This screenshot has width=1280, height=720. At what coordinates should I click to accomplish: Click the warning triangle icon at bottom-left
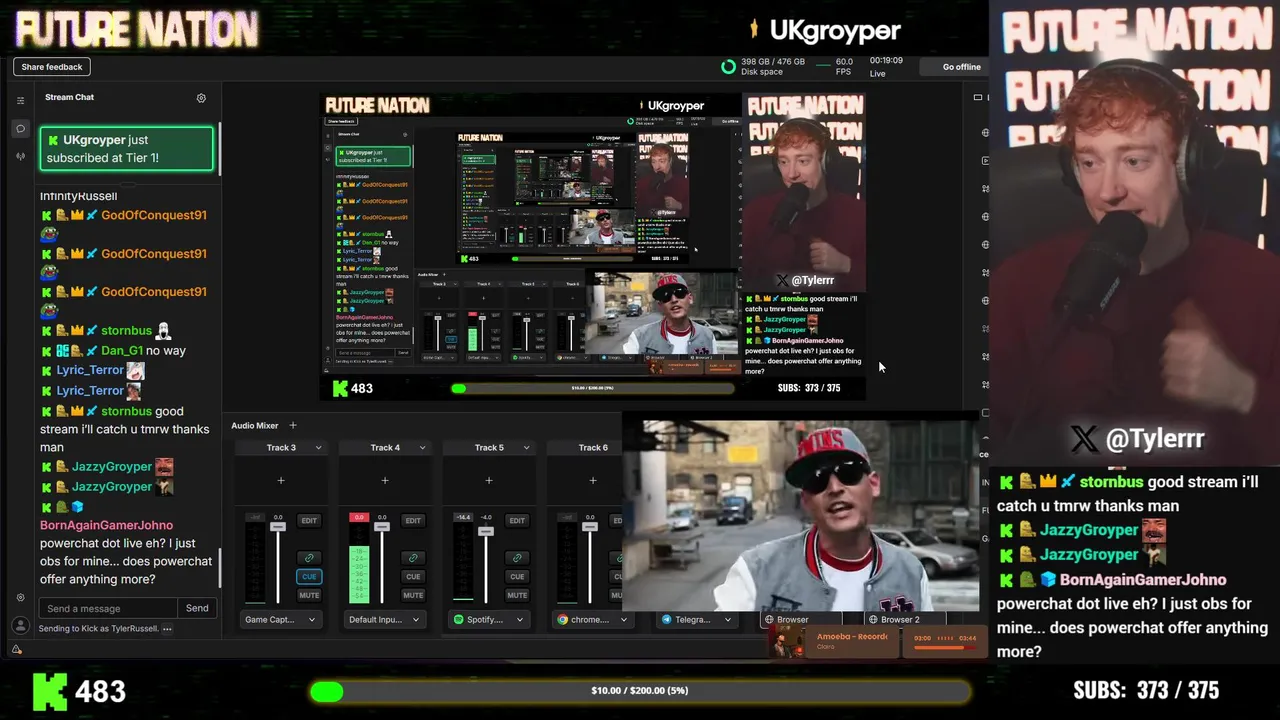click(x=16, y=650)
